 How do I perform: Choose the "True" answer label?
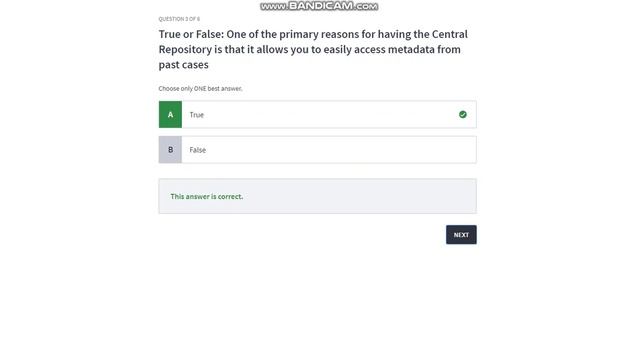pyautogui.click(x=196, y=115)
